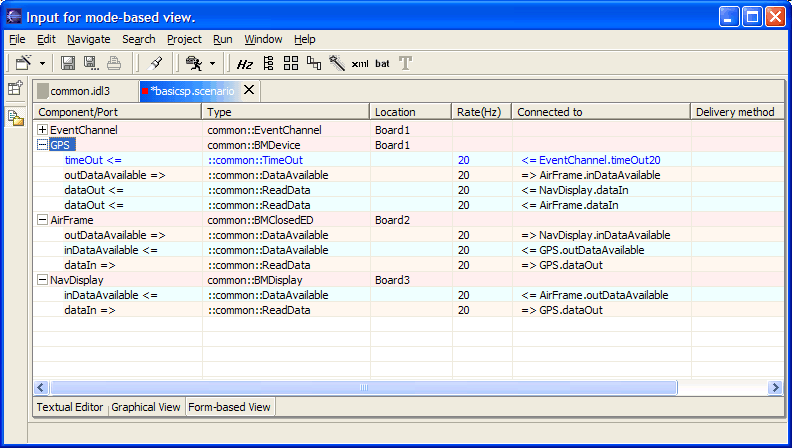This screenshot has height=448, width=792.
Task: Switch to the Form-based View tab
Action: pyautogui.click(x=229, y=407)
